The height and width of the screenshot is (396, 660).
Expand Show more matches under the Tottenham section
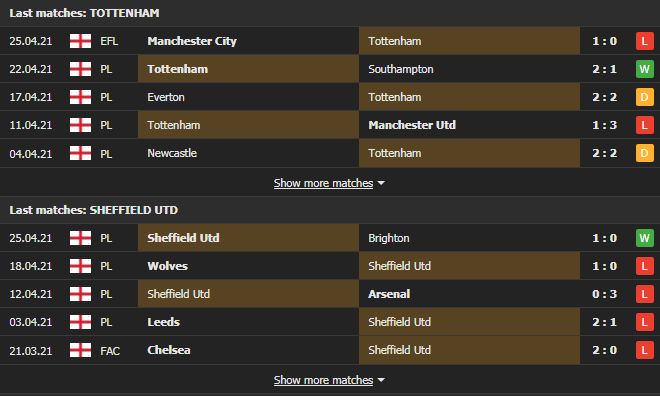[x=323, y=183]
